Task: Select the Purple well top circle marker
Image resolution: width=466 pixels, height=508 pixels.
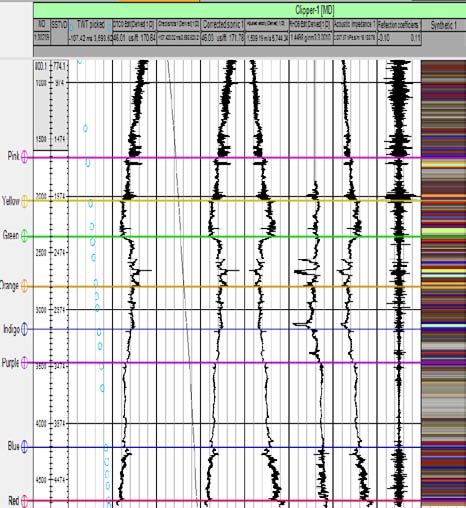Action: 24,363
